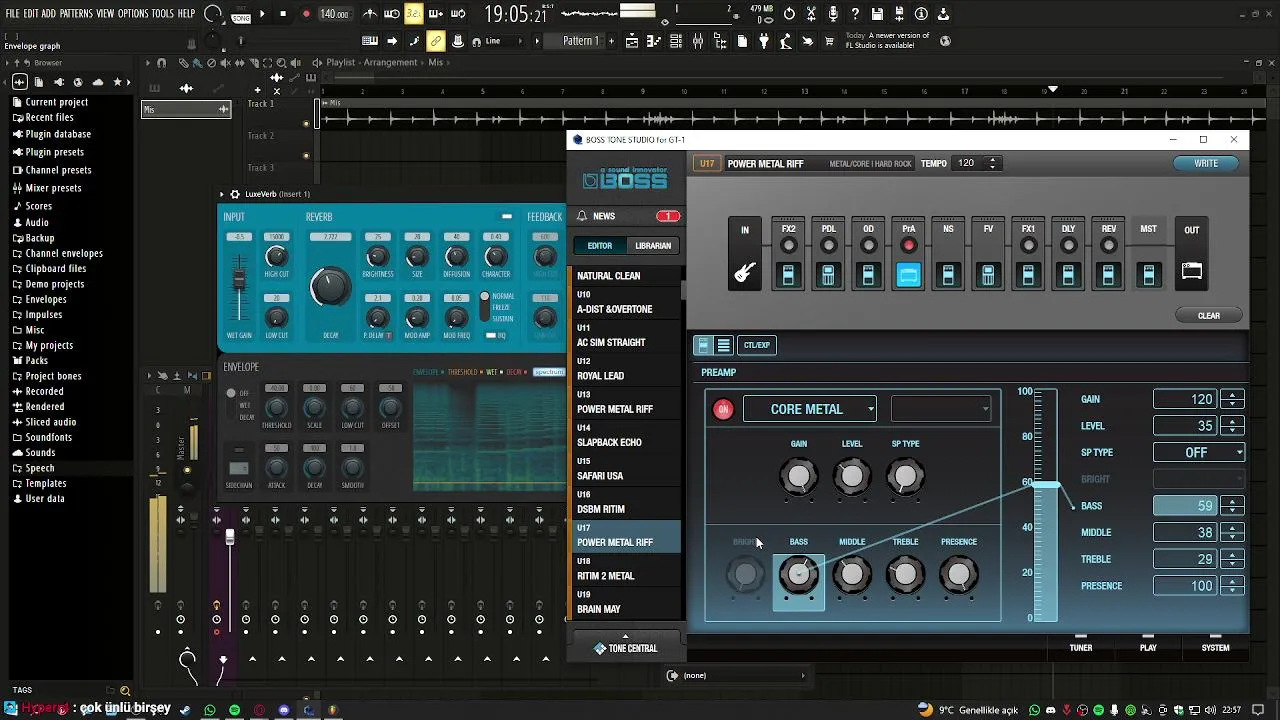Click the CLEAR button
Image resolution: width=1280 pixels, height=720 pixels.
pyautogui.click(x=1209, y=316)
